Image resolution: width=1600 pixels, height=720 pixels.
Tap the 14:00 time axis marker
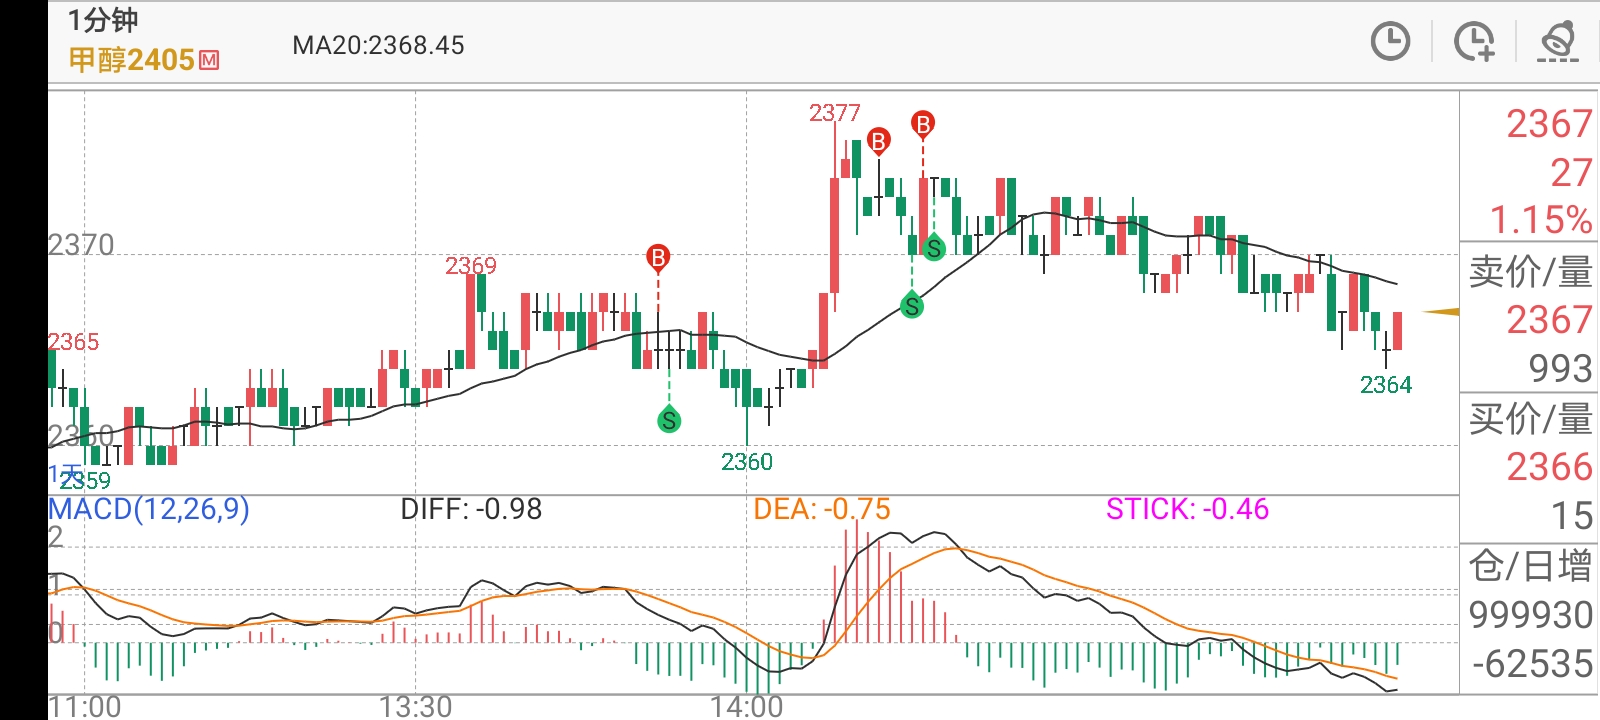tap(747, 706)
